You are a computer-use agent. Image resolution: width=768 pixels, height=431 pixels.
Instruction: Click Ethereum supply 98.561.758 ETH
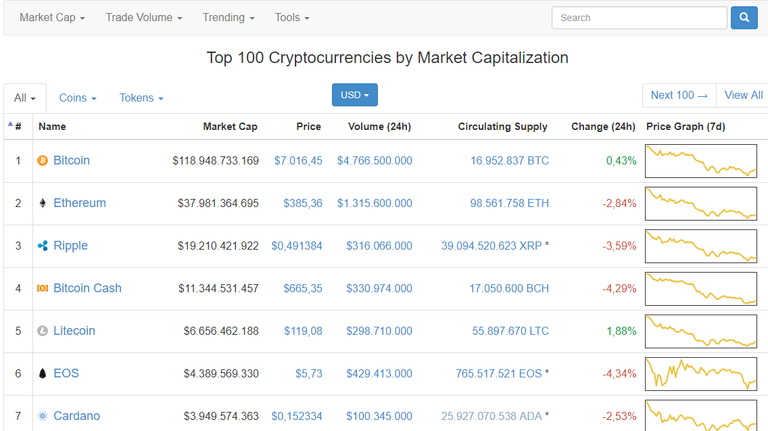(509, 203)
